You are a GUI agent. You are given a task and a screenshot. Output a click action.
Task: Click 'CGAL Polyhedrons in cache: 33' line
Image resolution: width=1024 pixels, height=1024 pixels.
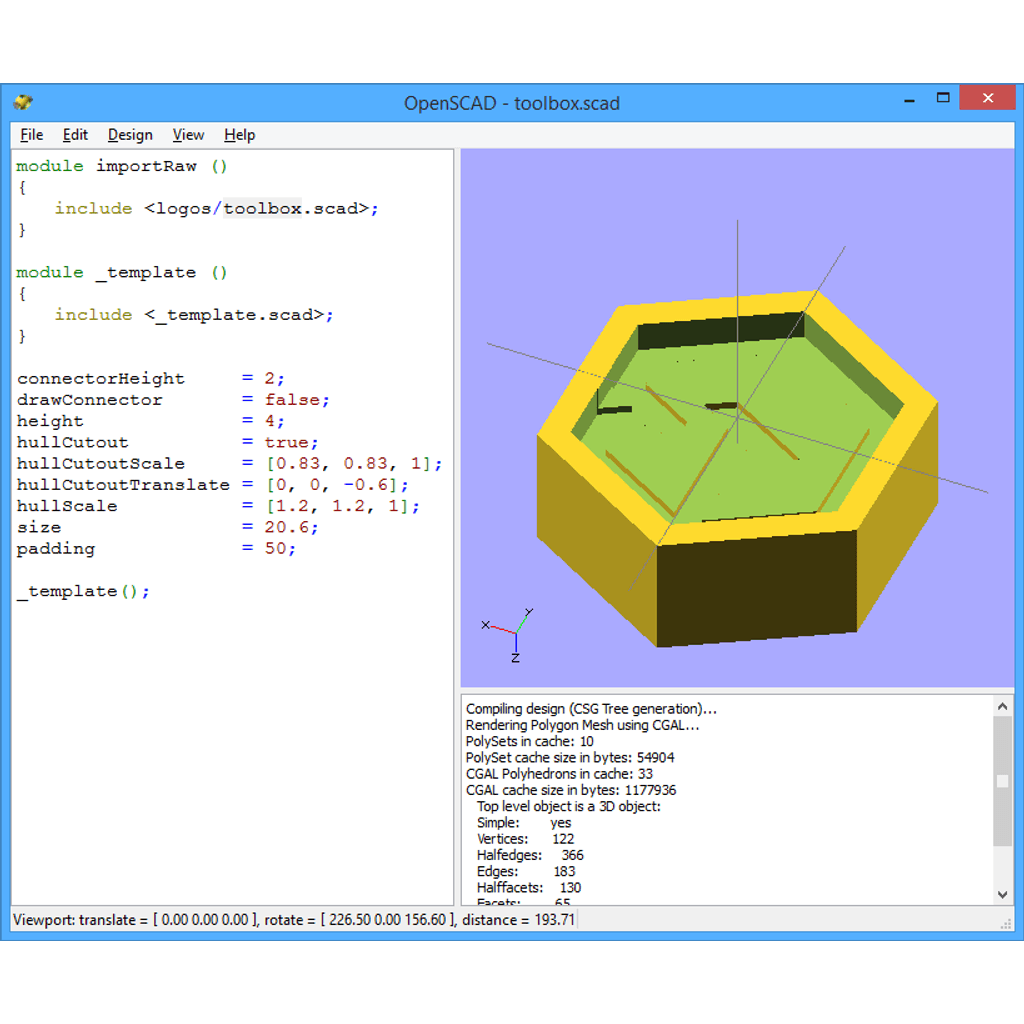pyautogui.click(x=559, y=774)
